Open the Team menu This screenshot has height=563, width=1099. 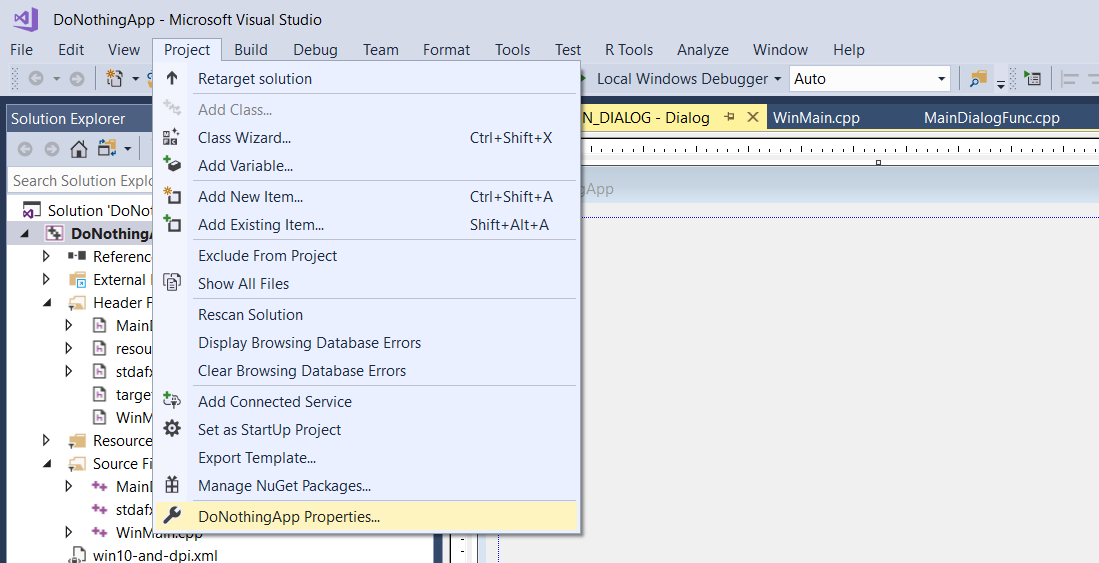point(381,50)
